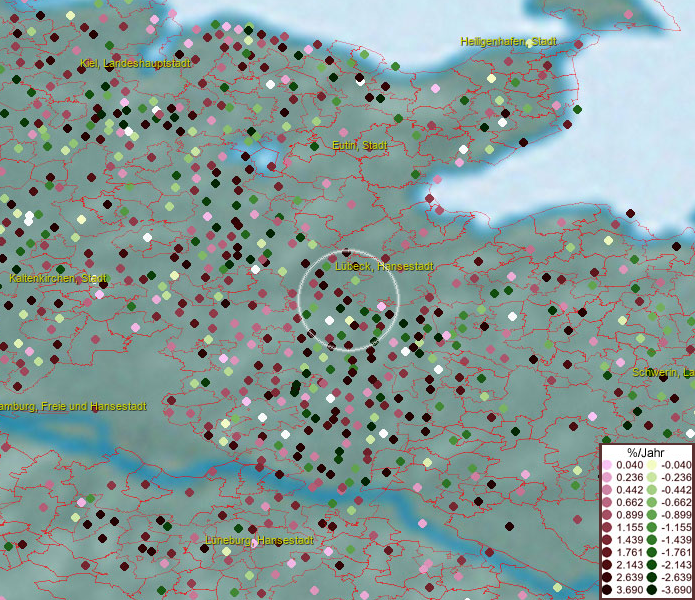The width and height of the screenshot is (695, 600).
Task: Select the 0.442 legend swatch
Action: (607, 490)
